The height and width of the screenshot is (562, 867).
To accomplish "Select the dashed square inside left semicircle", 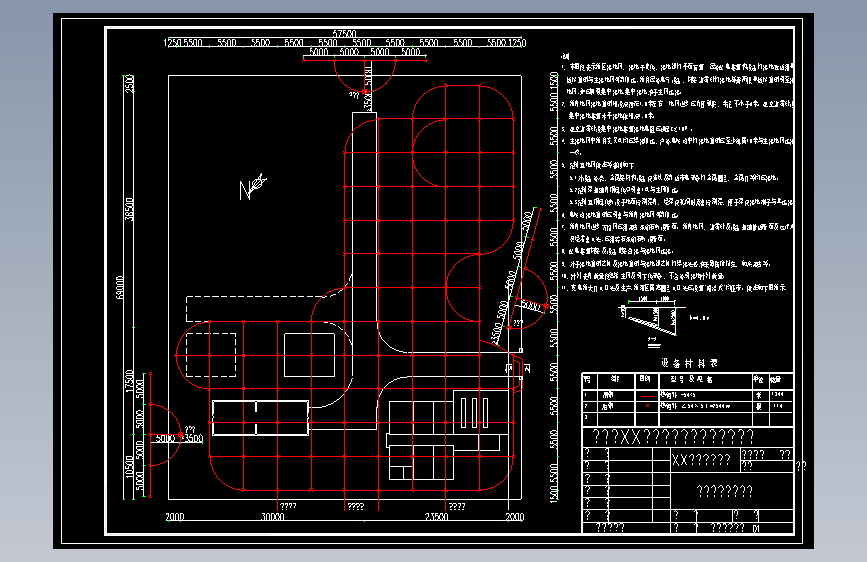I will pos(211,355).
